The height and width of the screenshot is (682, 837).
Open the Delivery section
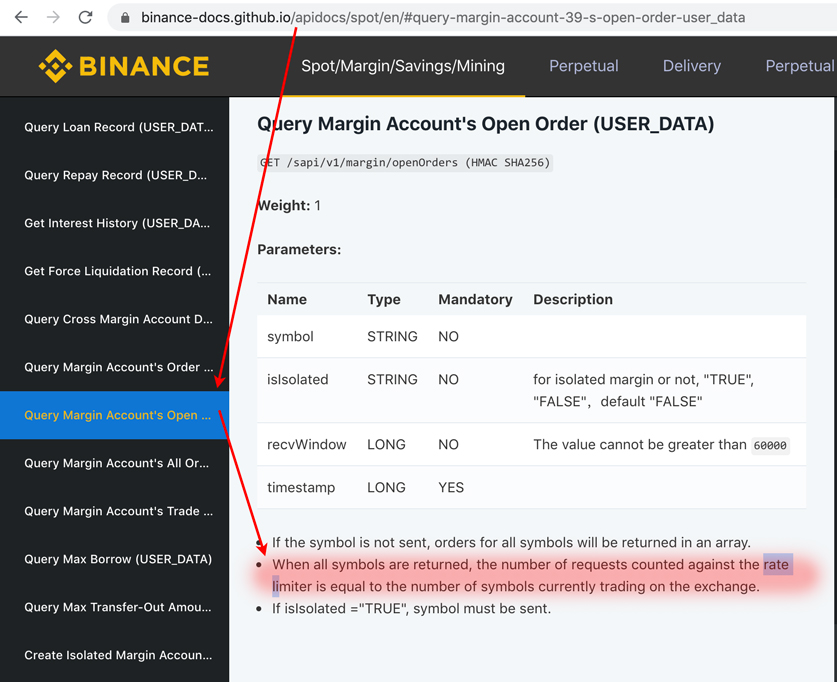pyautogui.click(x=691, y=65)
